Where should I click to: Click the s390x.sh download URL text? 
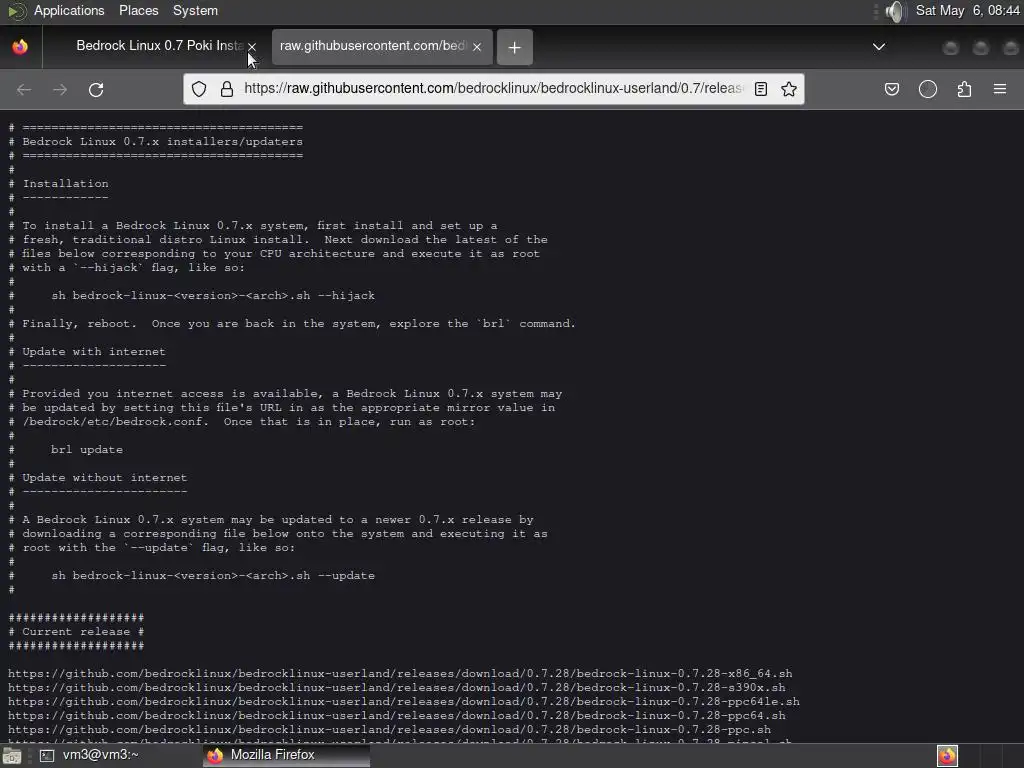[x=396, y=688]
